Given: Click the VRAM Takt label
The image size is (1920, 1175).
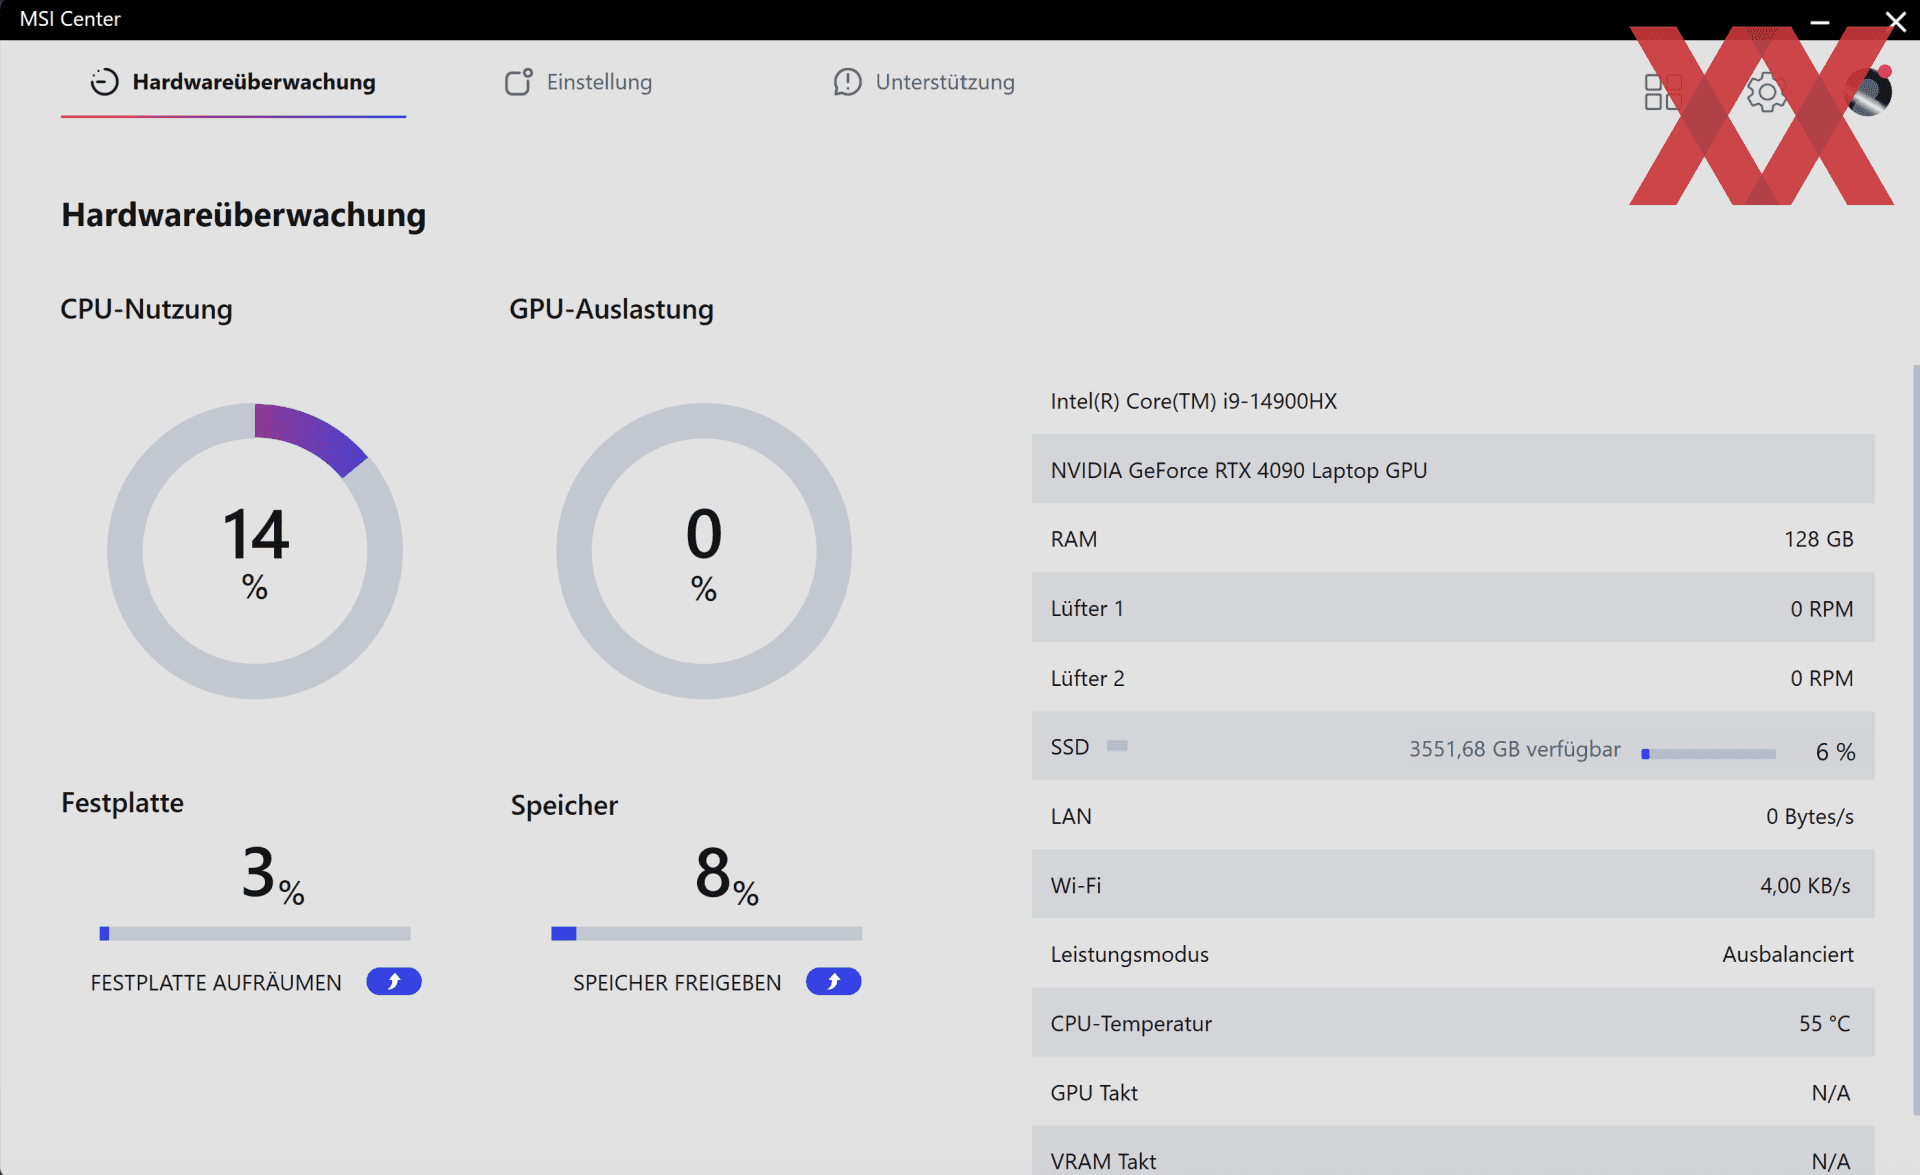Looking at the screenshot, I should click(x=1103, y=1162).
